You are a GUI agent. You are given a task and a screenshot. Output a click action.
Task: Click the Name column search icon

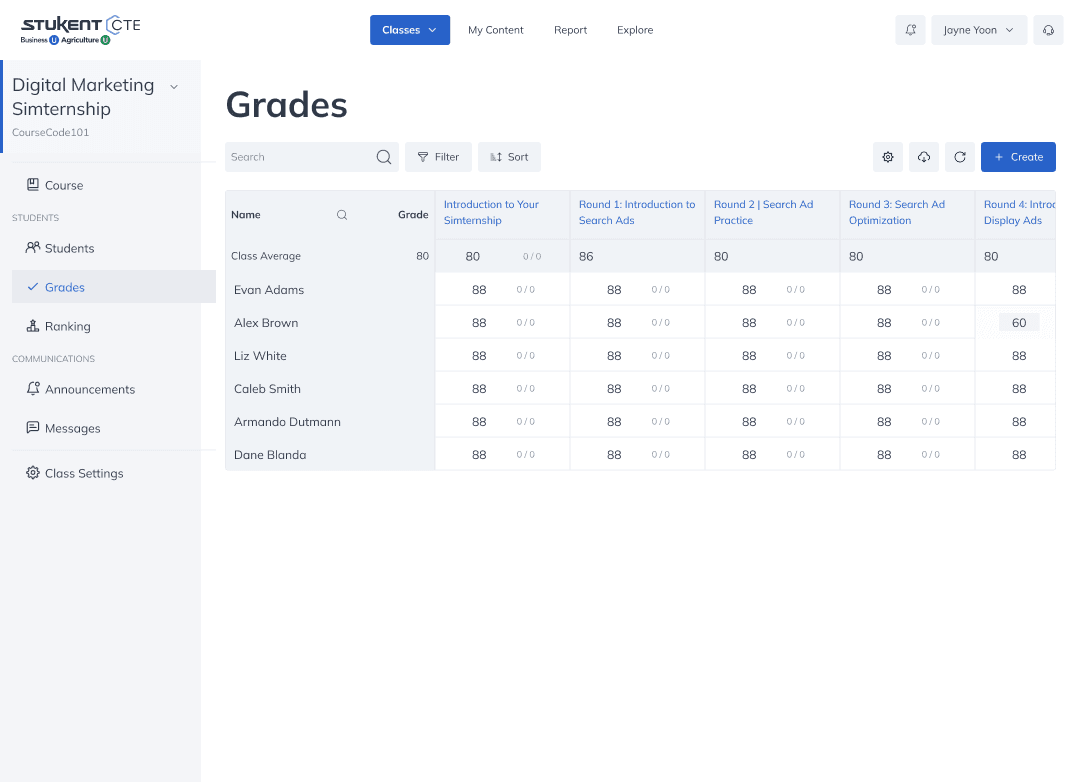342,215
